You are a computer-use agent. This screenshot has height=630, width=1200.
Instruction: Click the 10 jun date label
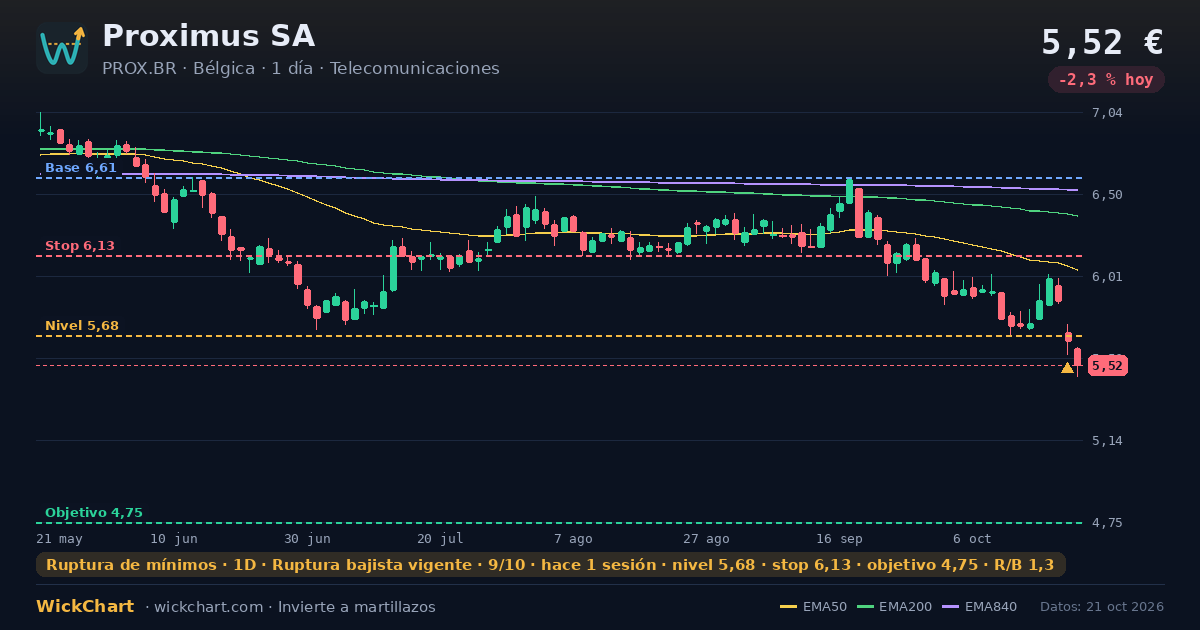pyautogui.click(x=174, y=538)
